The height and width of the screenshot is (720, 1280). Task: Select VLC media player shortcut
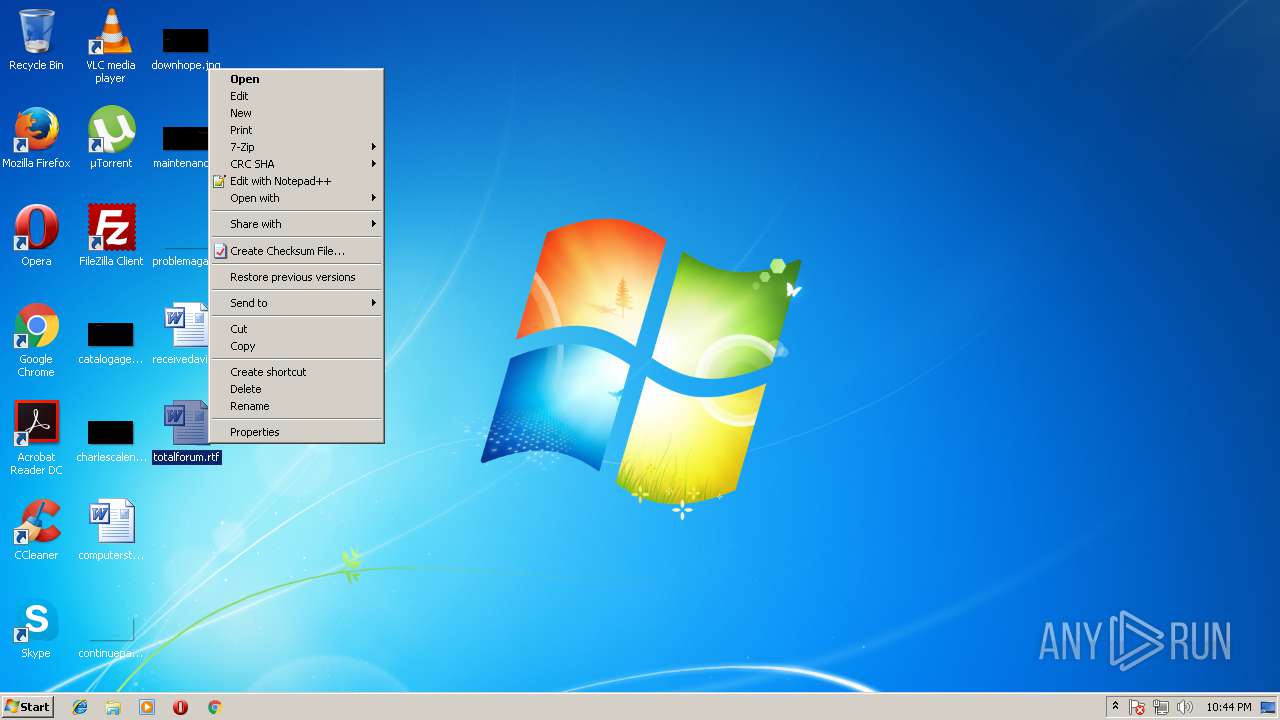point(110,46)
